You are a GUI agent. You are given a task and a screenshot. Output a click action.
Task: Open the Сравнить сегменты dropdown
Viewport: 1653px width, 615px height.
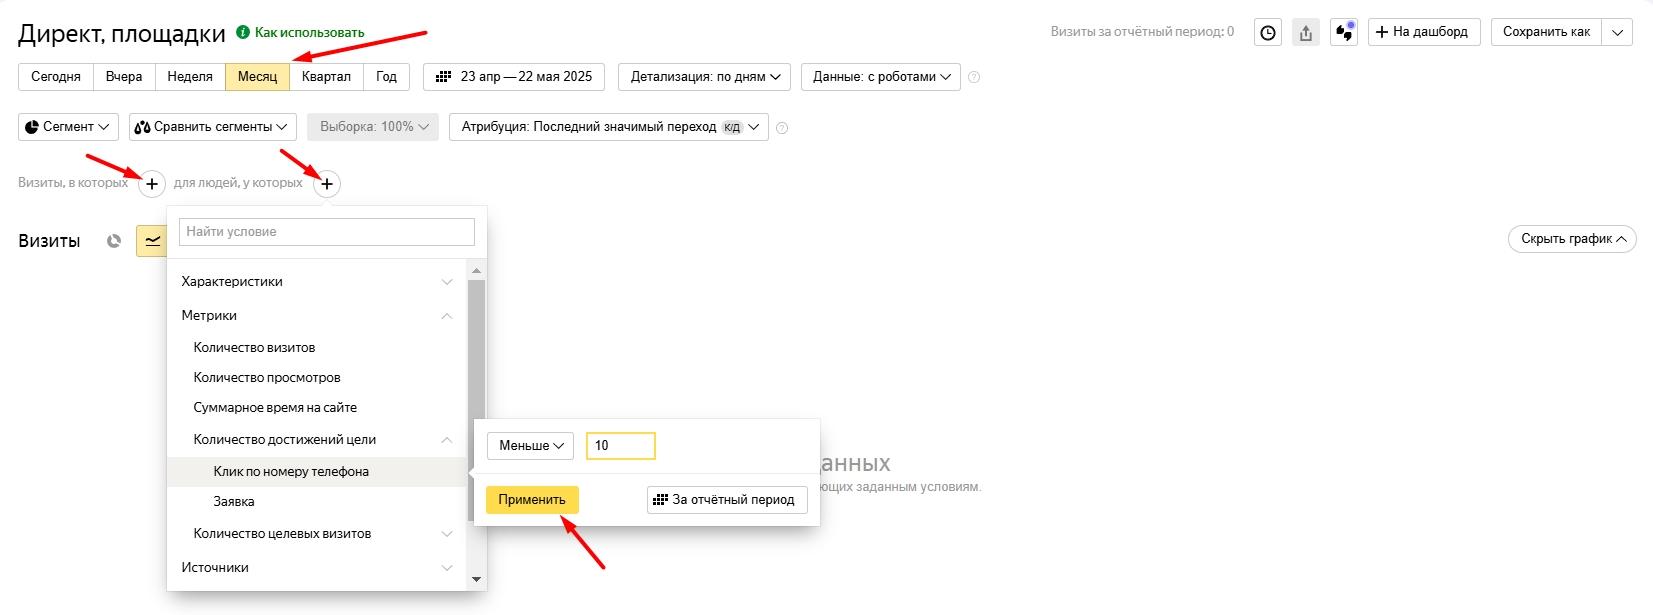point(213,127)
